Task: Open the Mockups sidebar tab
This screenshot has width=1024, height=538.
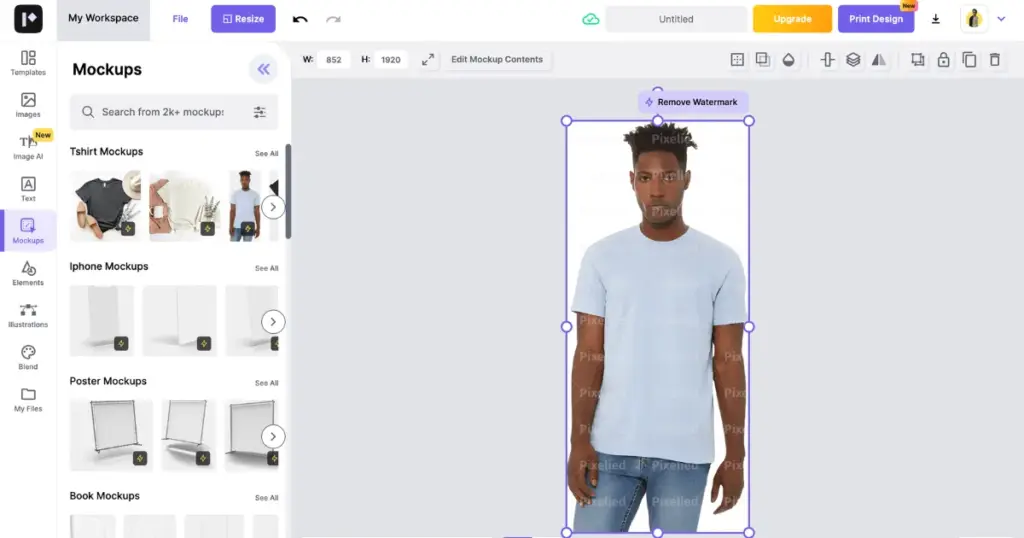Action: [28, 230]
